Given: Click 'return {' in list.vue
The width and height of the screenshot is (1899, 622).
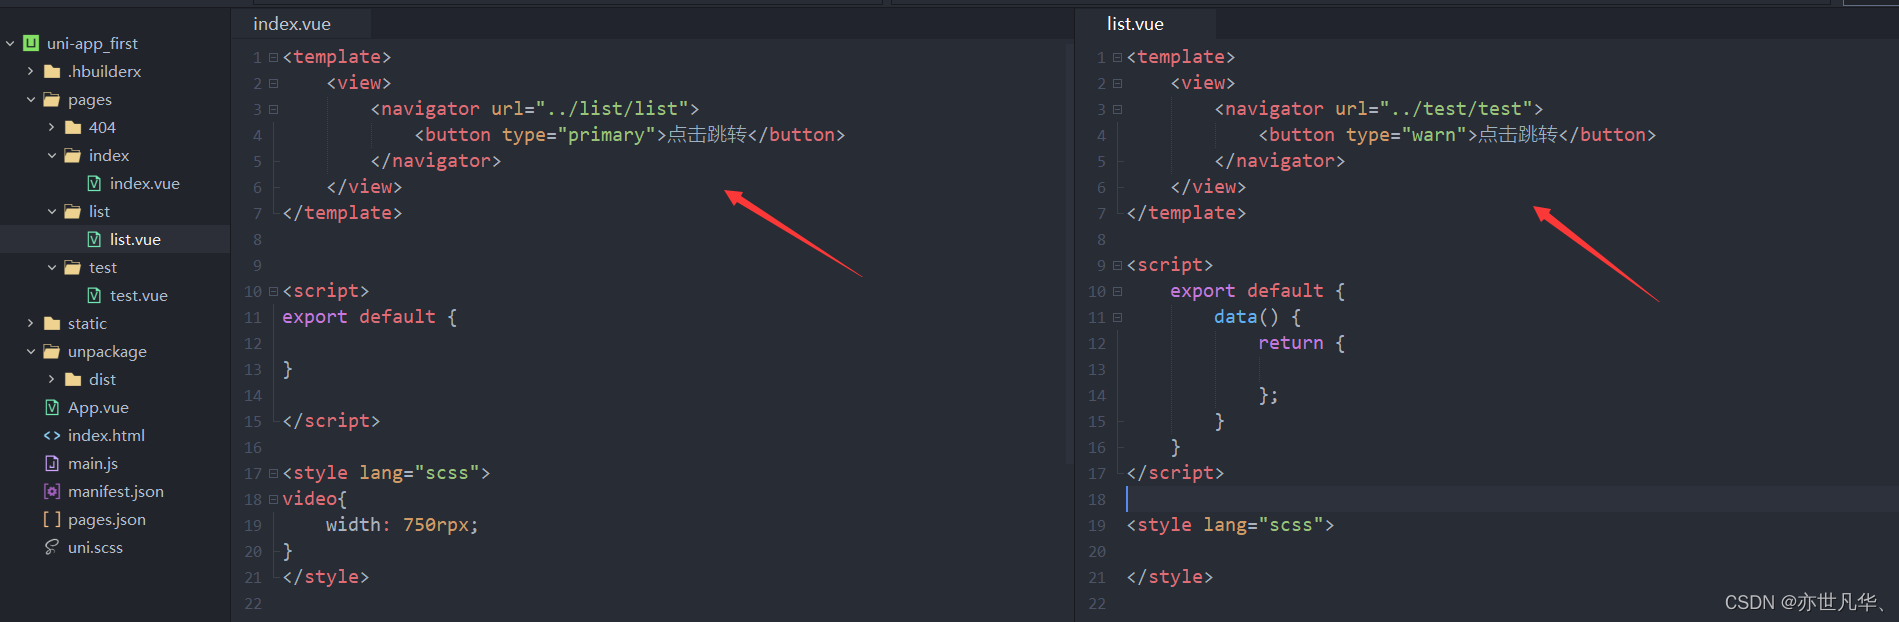Looking at the screenshot, I should [x=1301, y=343].
